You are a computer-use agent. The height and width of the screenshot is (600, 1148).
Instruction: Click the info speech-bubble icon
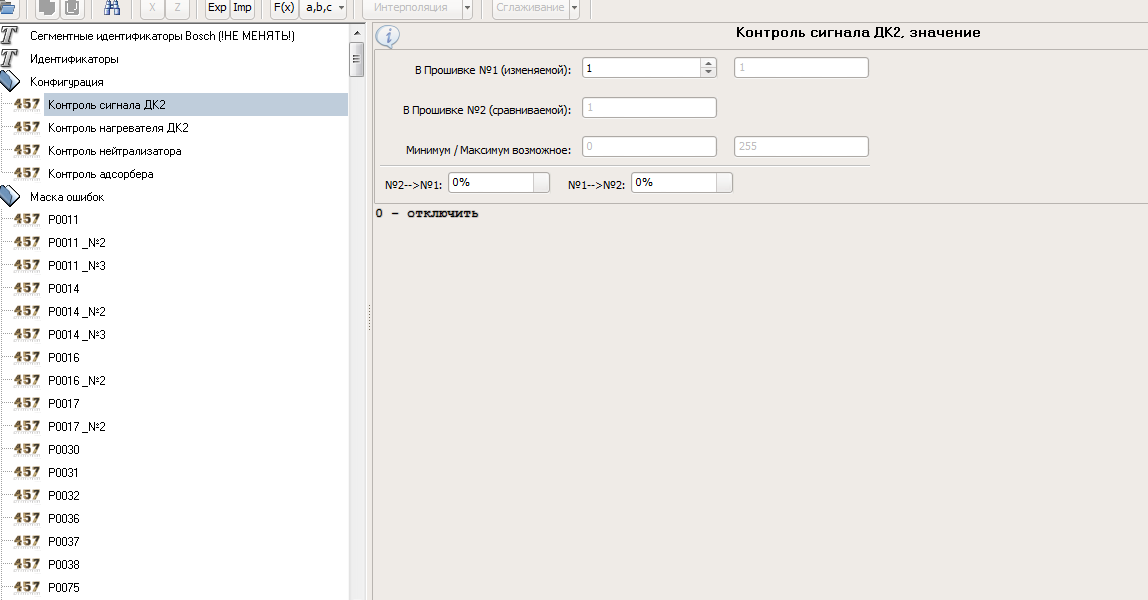click(387, 37)
